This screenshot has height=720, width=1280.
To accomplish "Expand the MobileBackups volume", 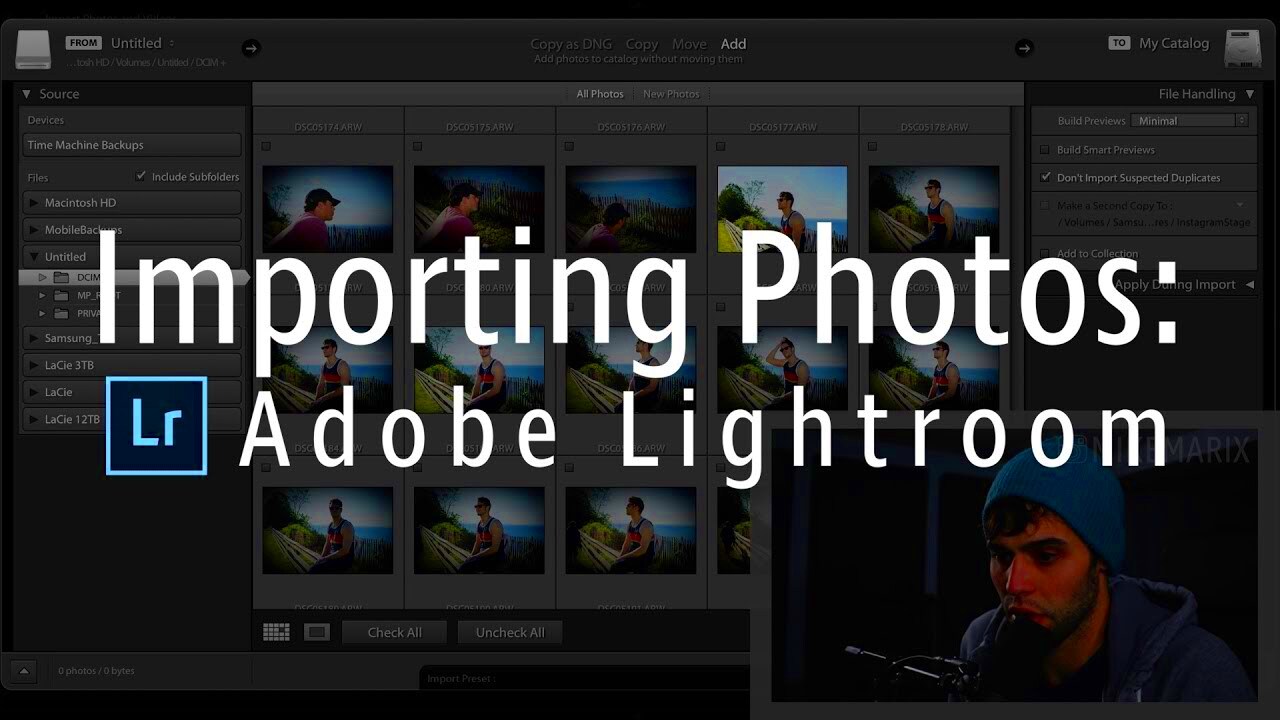I will tap(34, 230).
